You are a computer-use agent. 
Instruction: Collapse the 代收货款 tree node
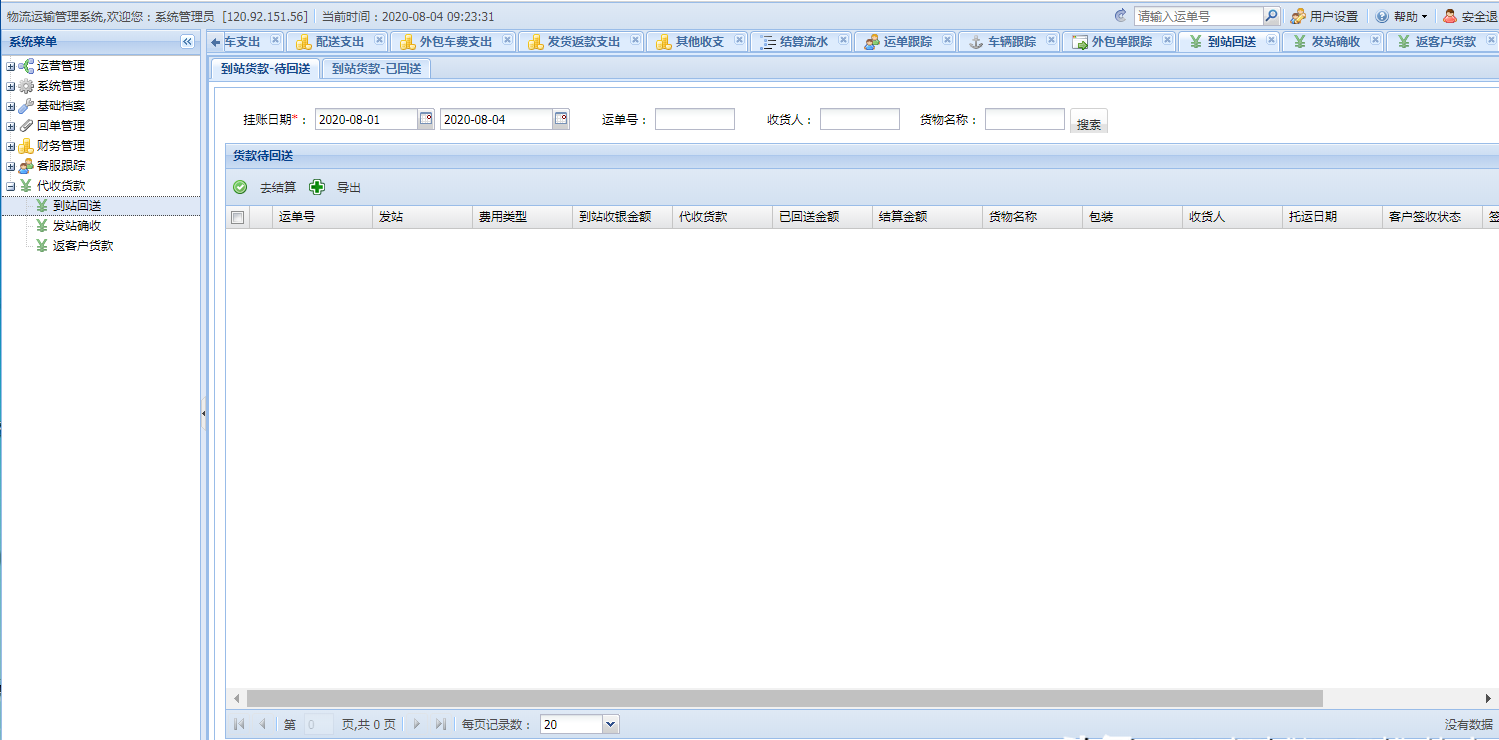tap(11, 186)
